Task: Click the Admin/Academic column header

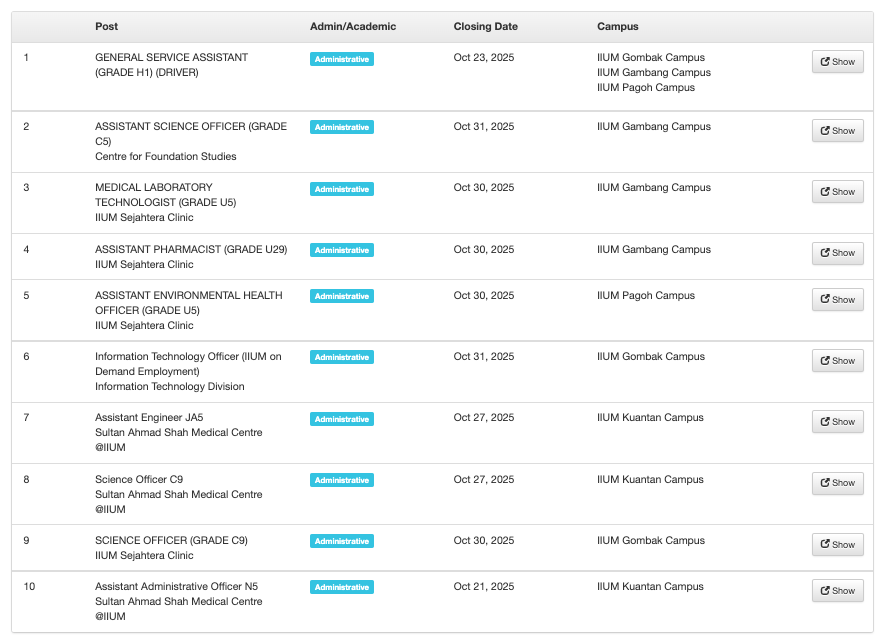Action: click(x=352, y=26)
